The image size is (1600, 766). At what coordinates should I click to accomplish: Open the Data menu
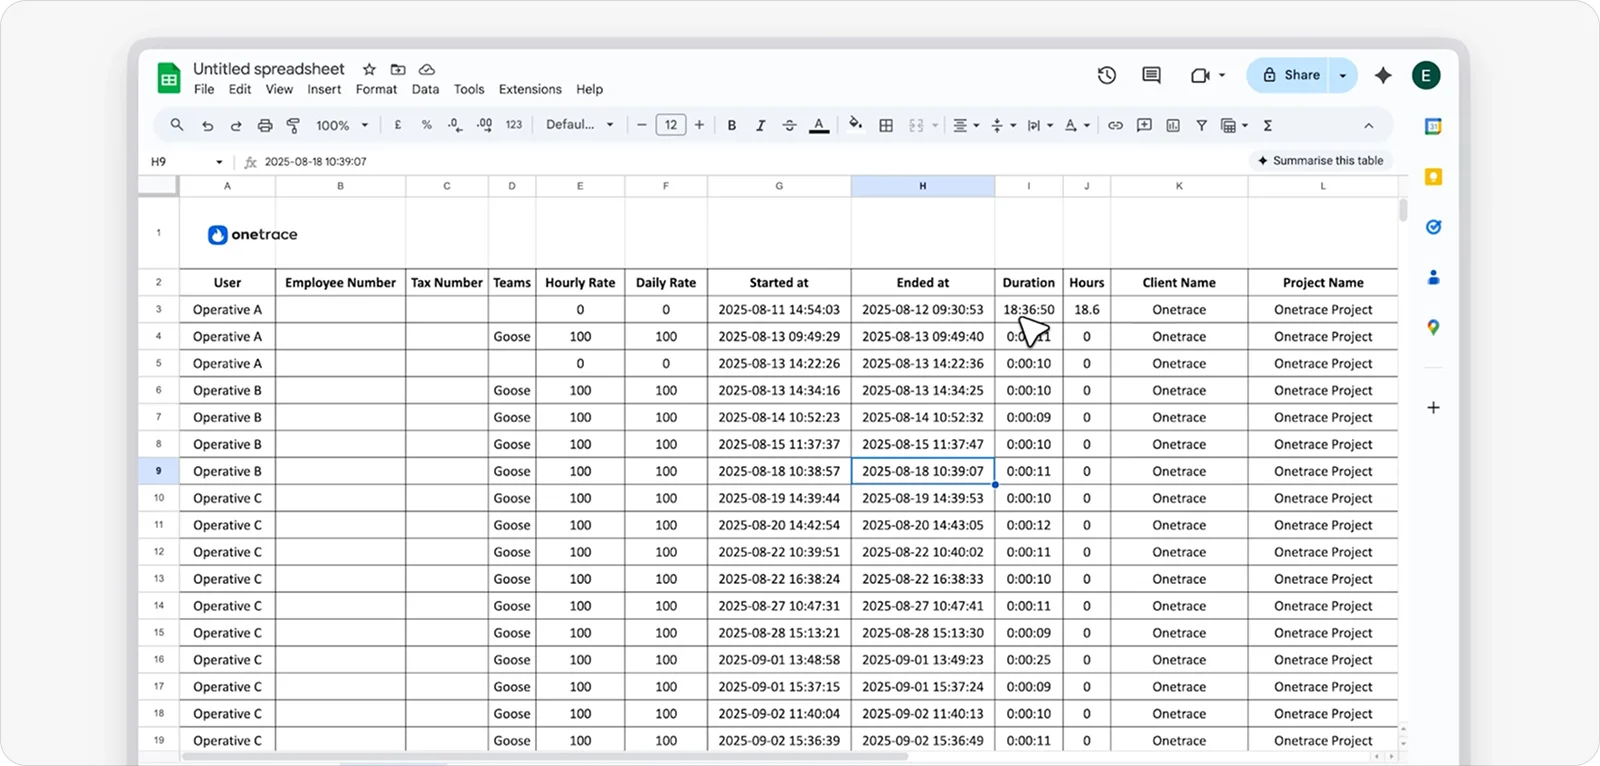tap(425, 89)
